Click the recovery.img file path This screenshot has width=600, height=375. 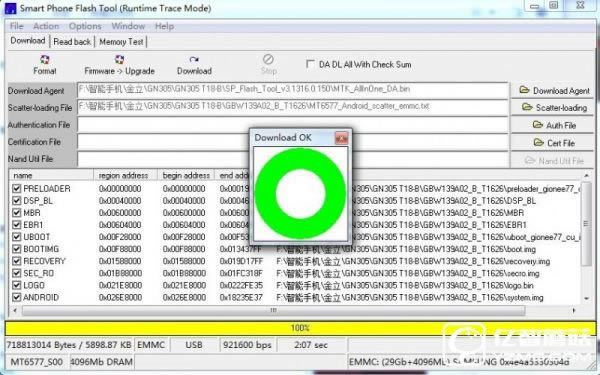point(413,261)
